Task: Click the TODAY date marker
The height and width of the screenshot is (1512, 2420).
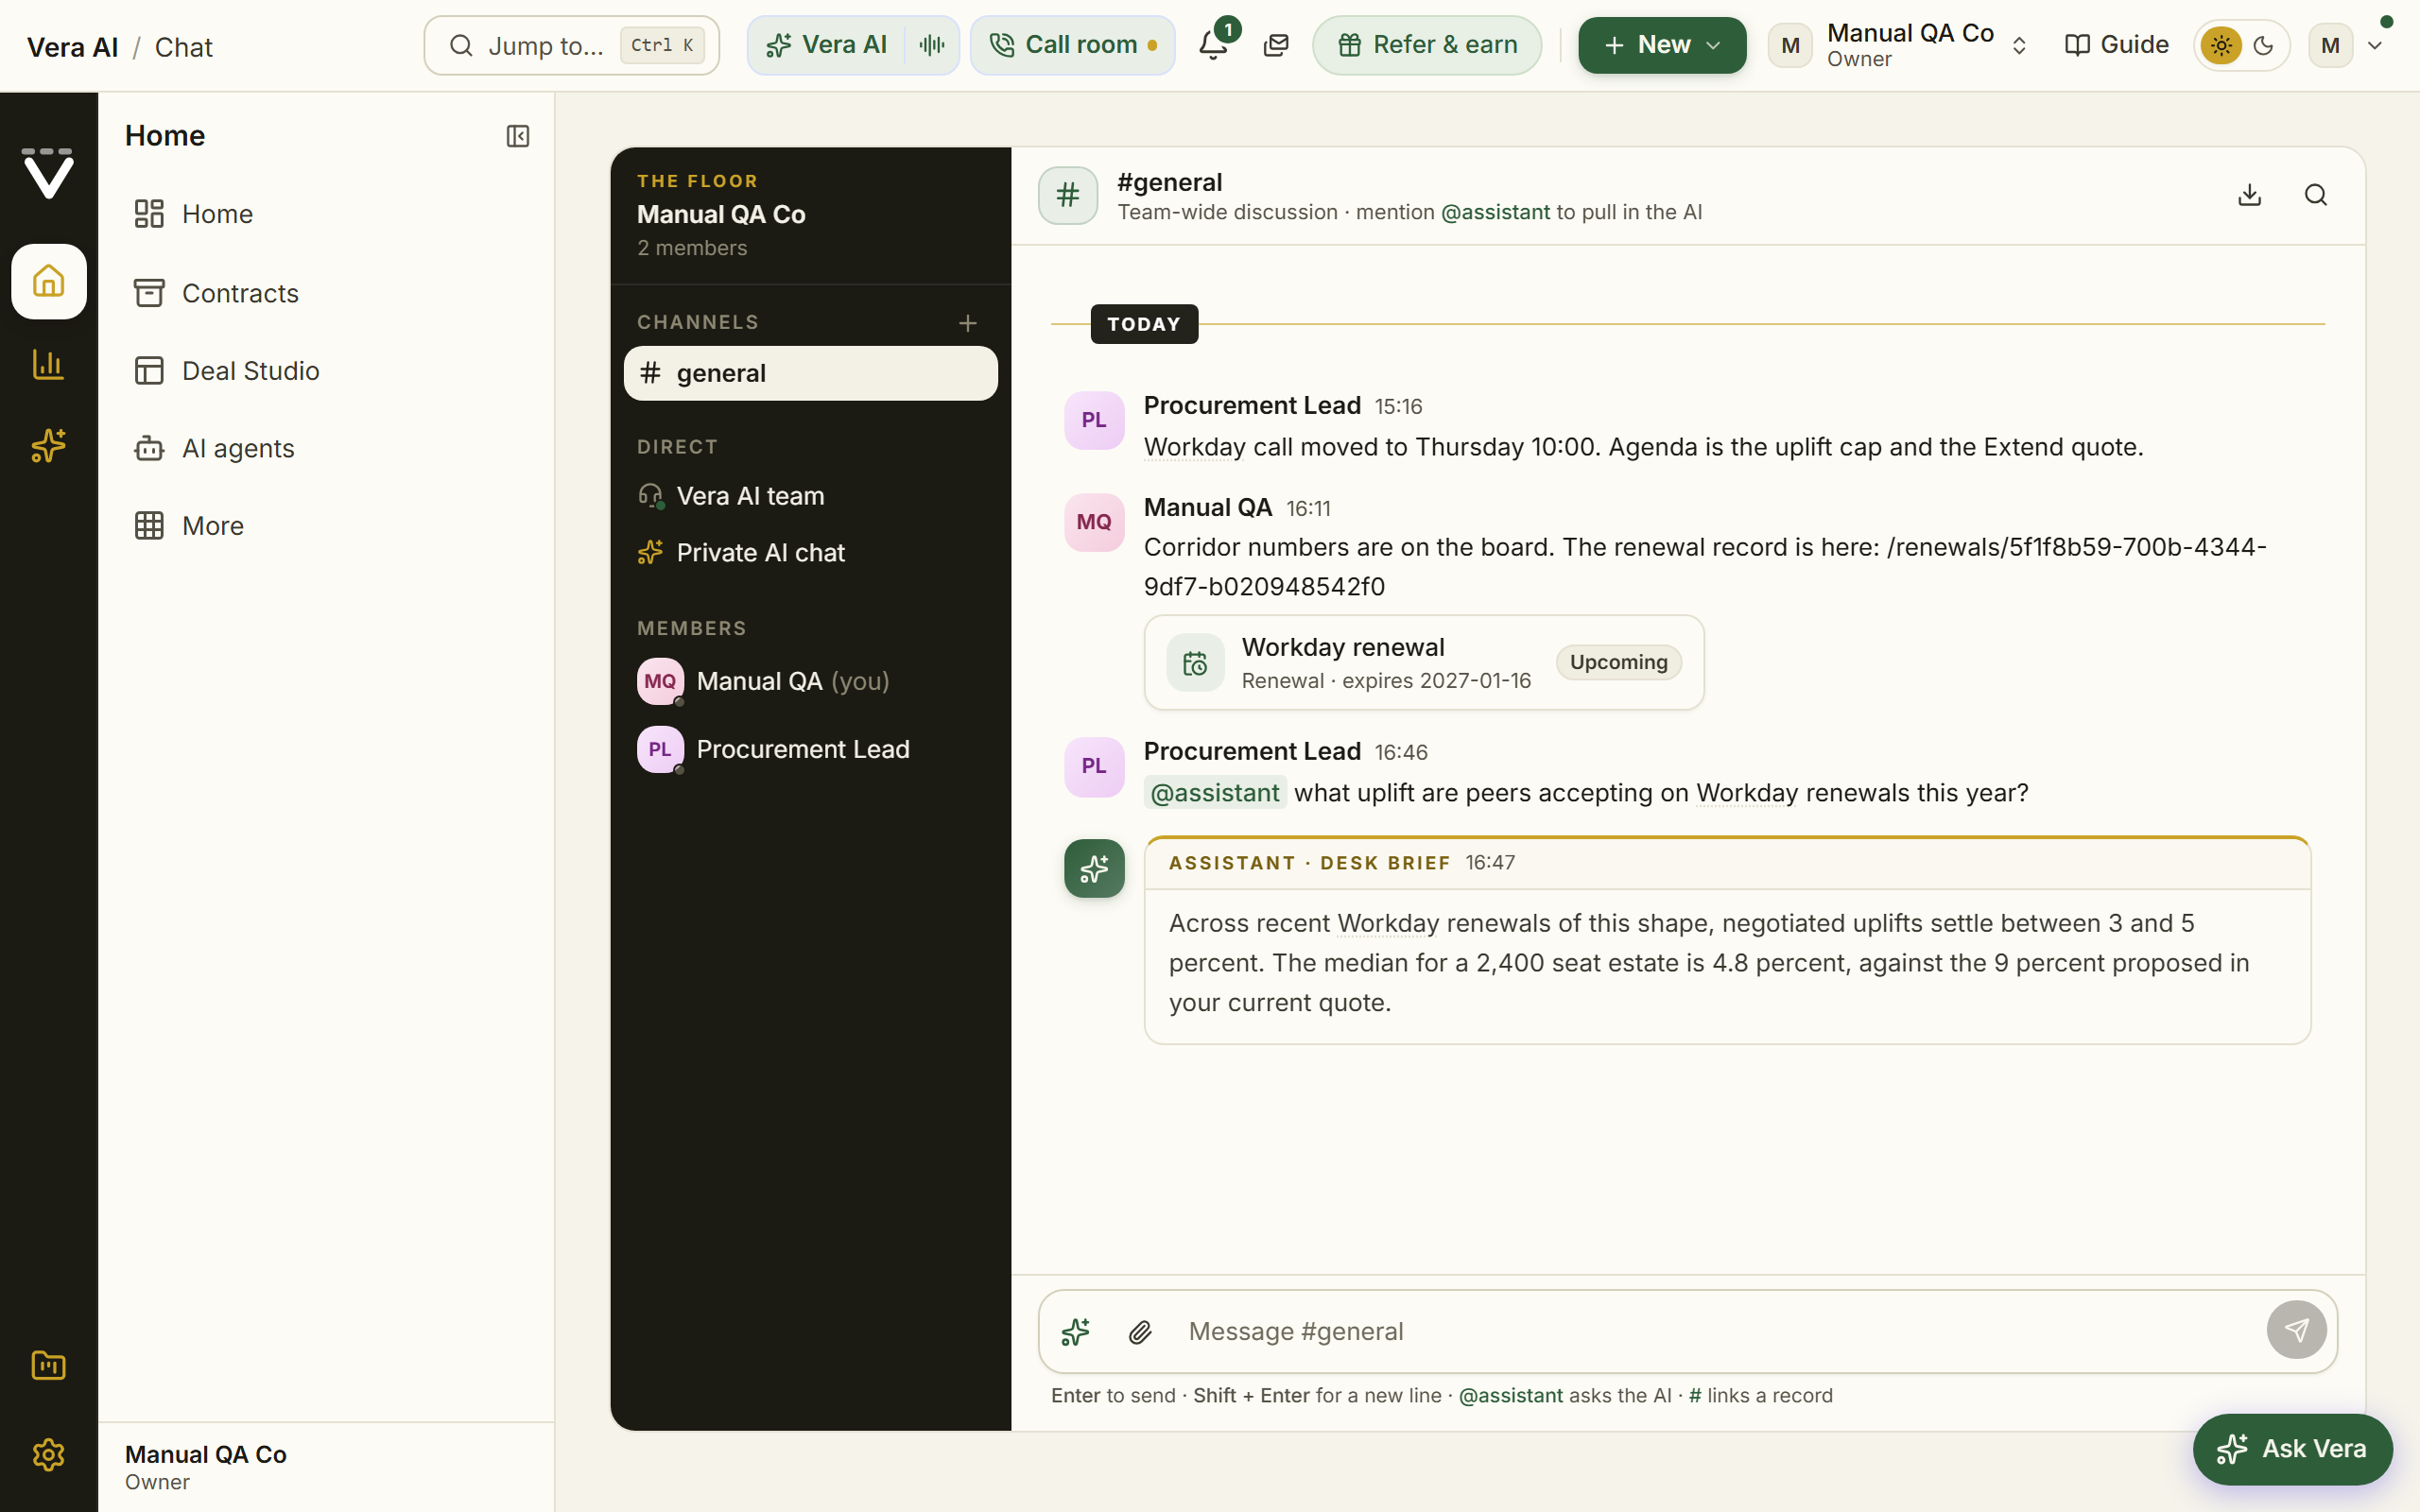Action: click(1144, 324)
